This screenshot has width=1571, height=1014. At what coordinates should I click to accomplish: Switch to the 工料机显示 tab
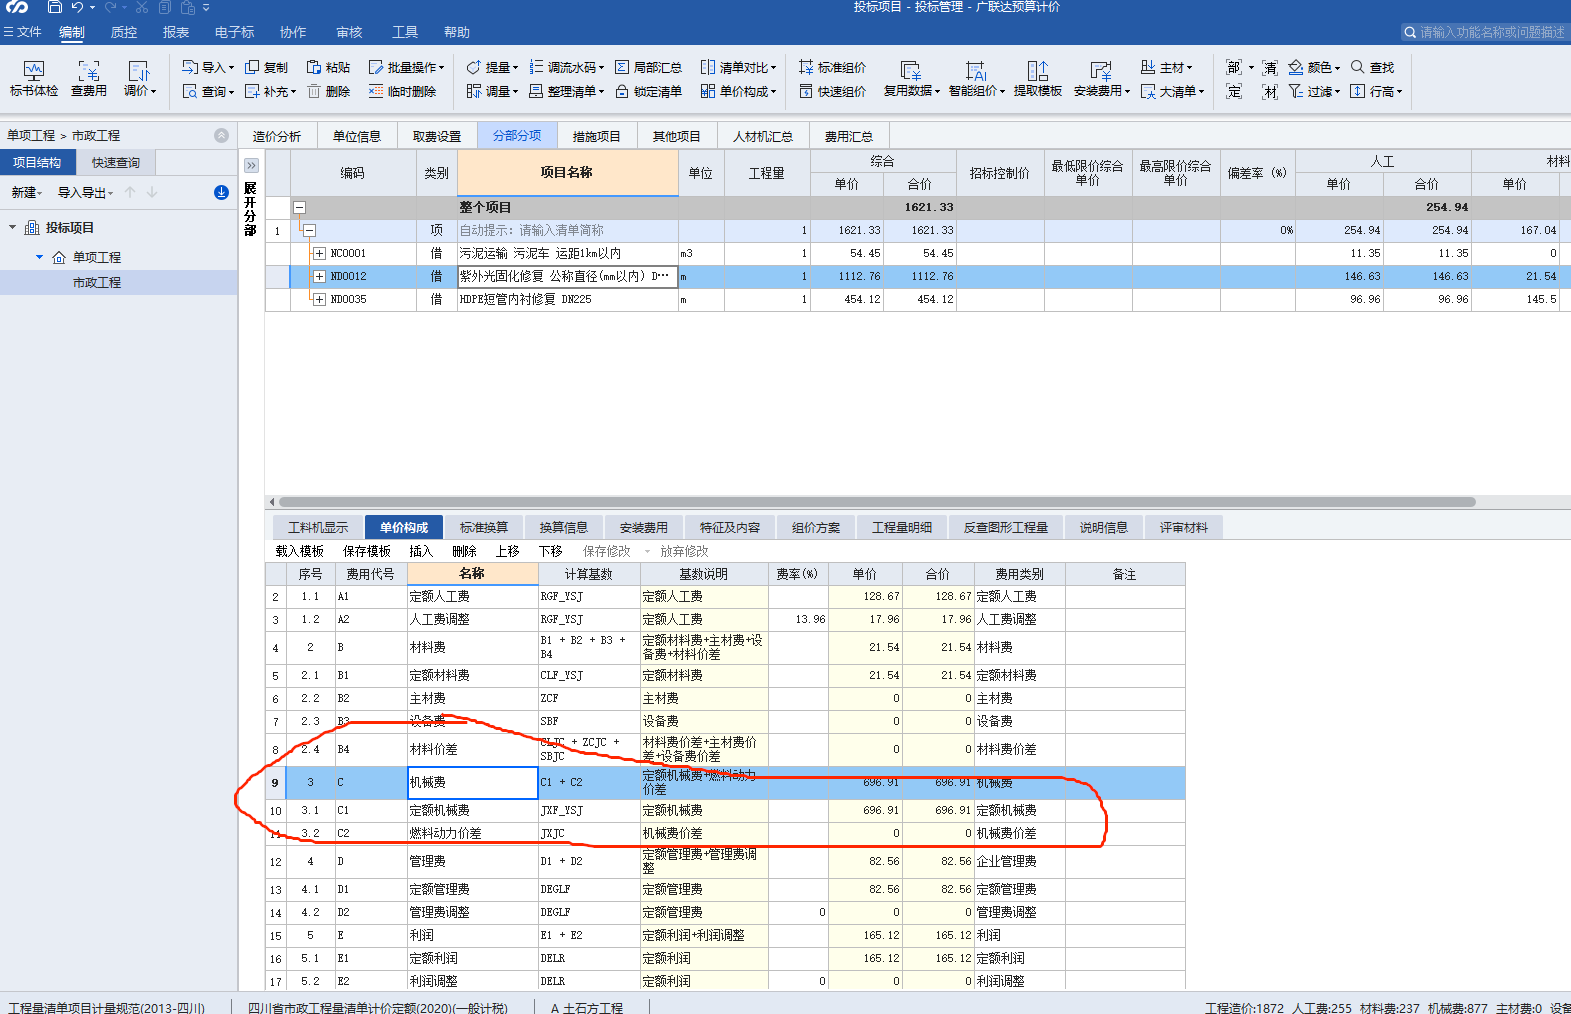(x=318, y=527)
